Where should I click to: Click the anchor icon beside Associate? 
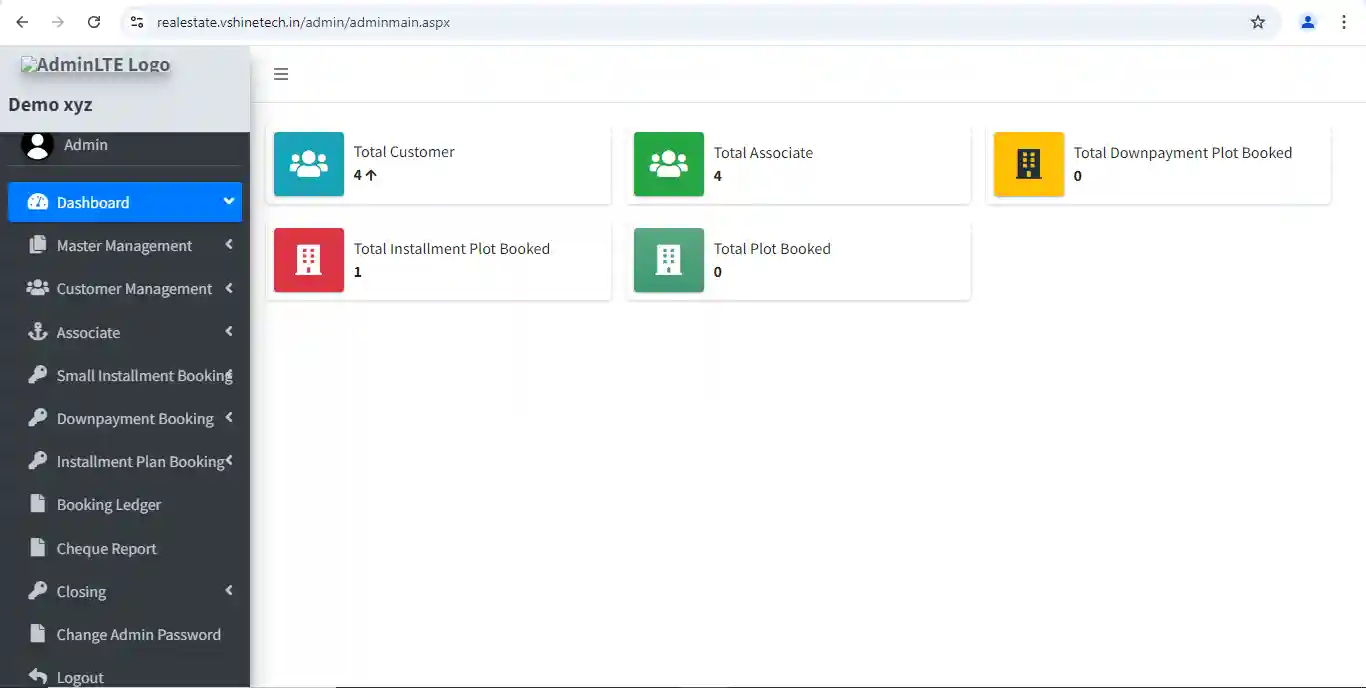pyautogui.click(x=38, y=332)
